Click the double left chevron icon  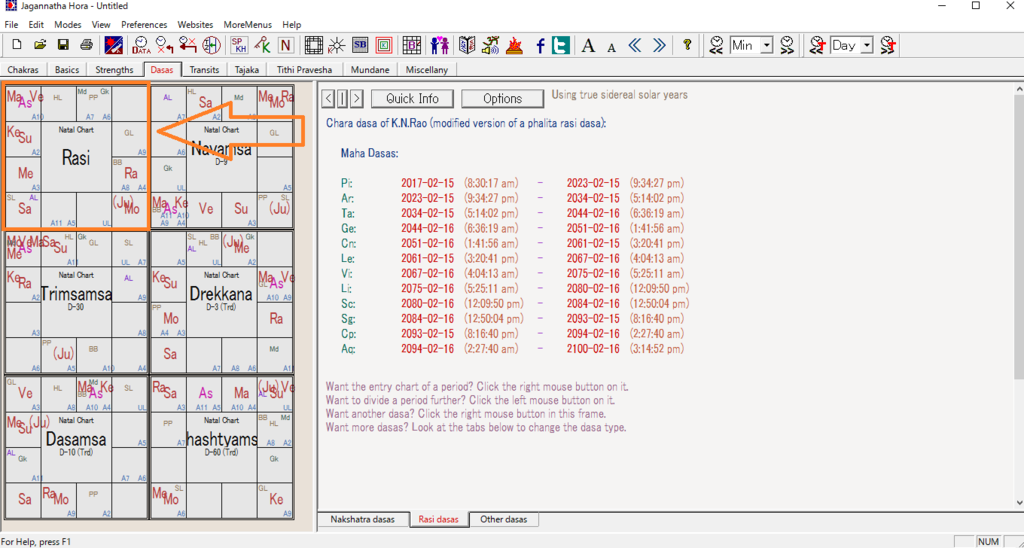pos(635,45)
